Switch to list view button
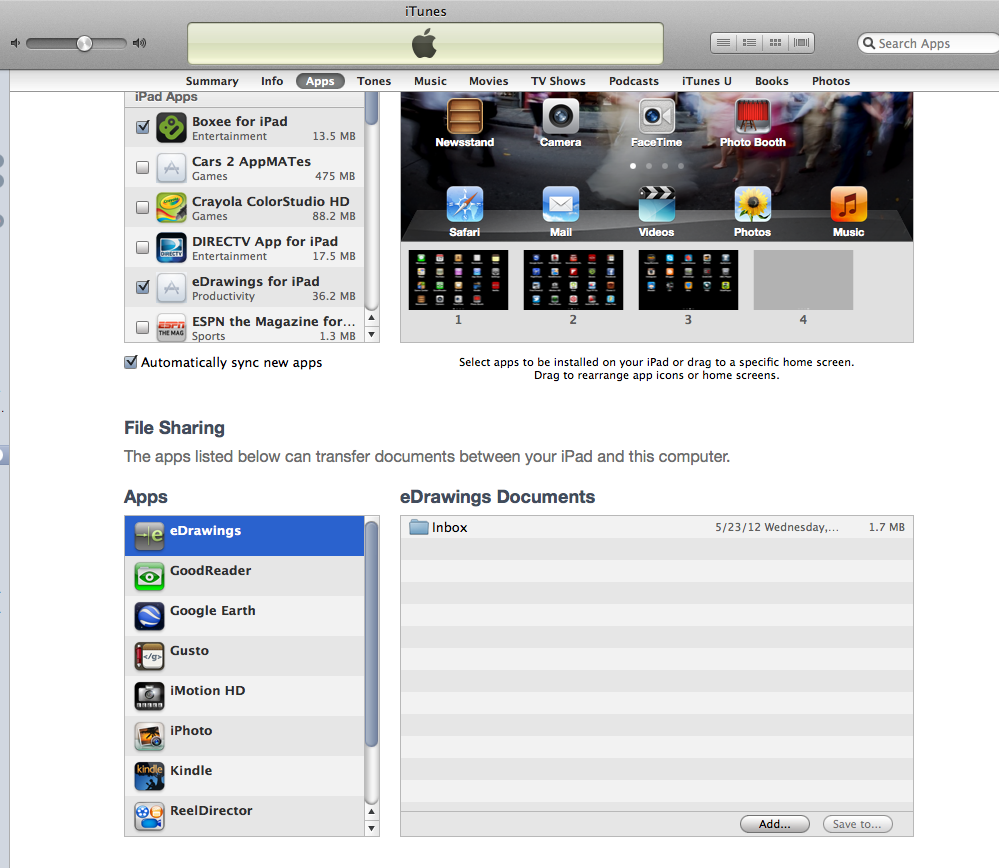The image size is (999, 868). (x=723, y=43)
